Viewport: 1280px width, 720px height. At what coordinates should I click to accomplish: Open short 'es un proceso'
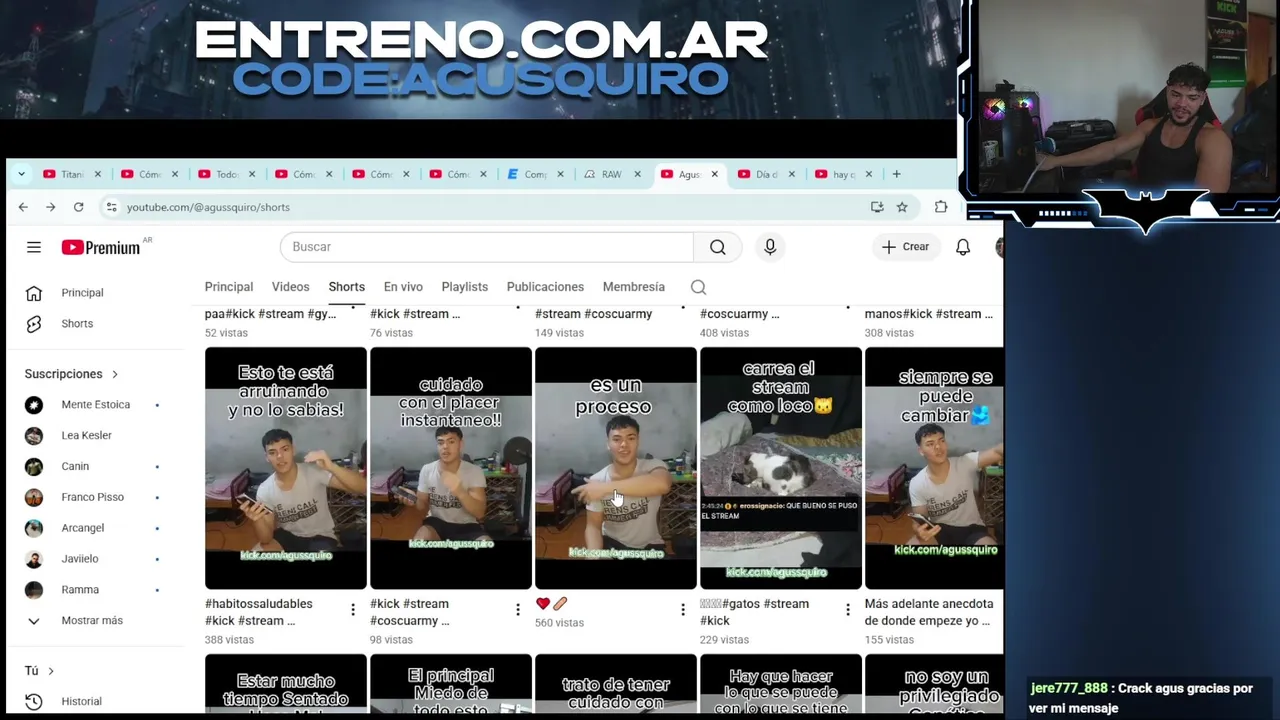click(616, 468)
